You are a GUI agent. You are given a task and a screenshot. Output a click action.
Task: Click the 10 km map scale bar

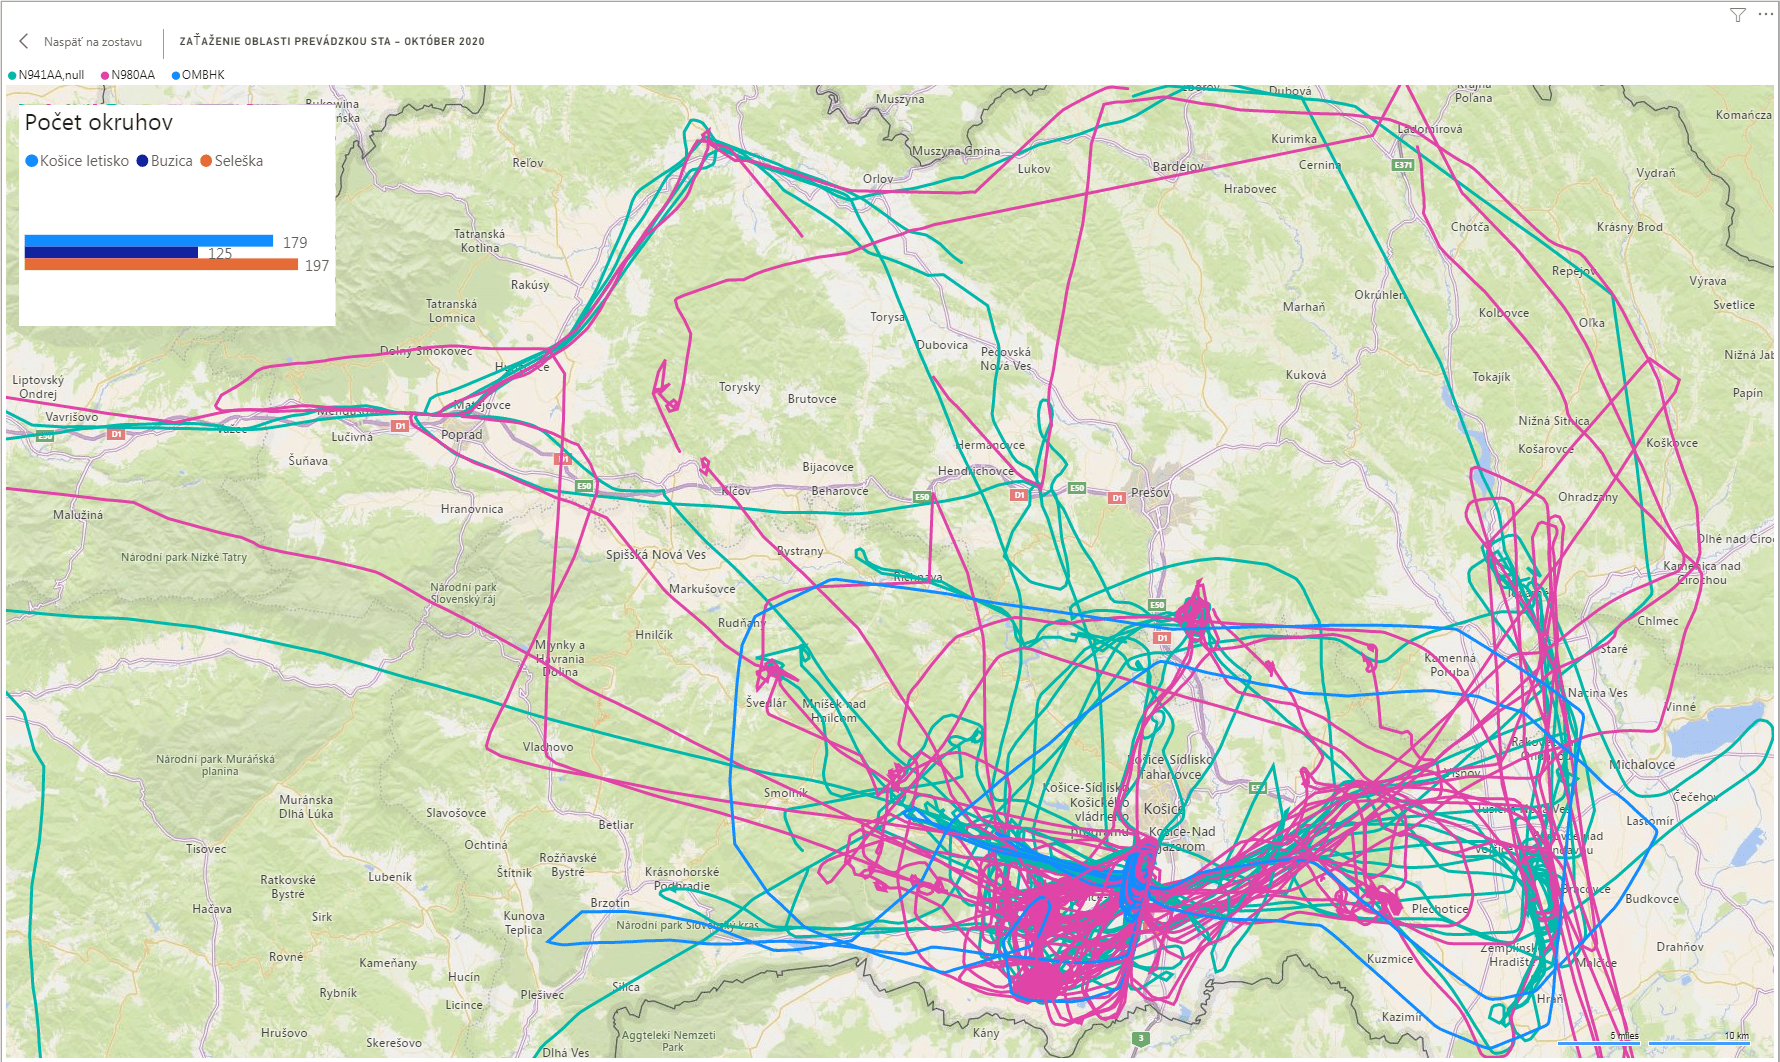click(x=1699, y=1040)
